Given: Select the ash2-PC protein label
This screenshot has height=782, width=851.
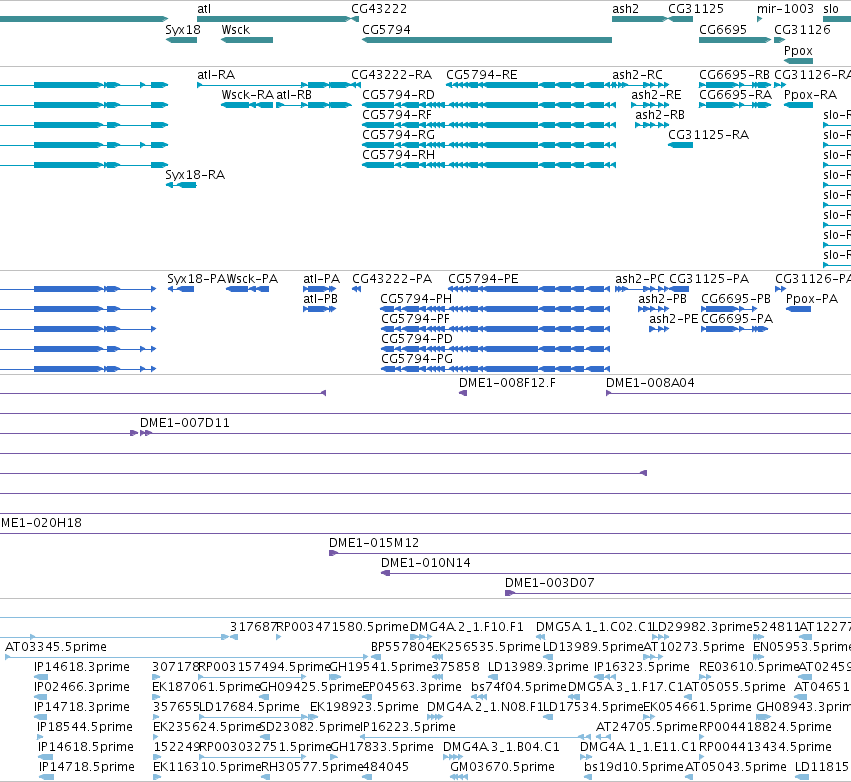Looking at the screenshot, I should [639, 279].
